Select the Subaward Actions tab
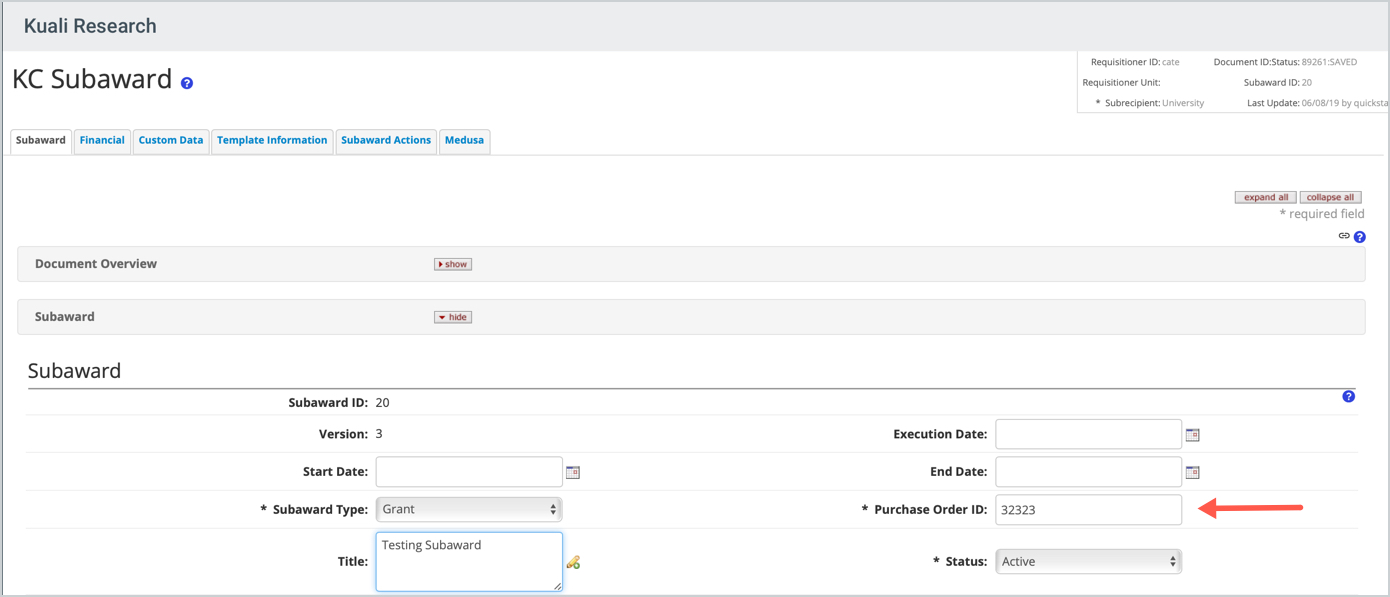Screen dimensions: 1390x597 (x=386, y=141)
